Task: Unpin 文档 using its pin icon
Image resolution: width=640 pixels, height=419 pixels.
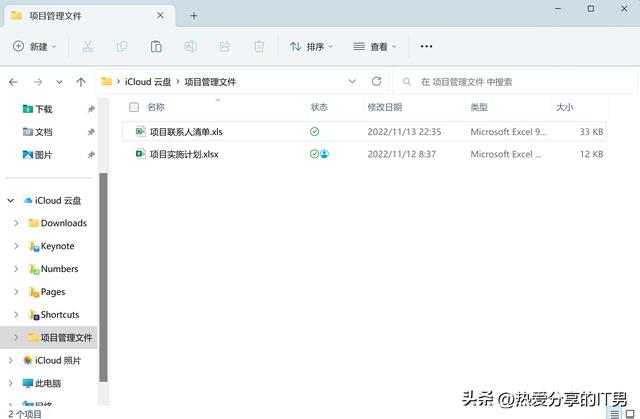Action: (91, 132)
